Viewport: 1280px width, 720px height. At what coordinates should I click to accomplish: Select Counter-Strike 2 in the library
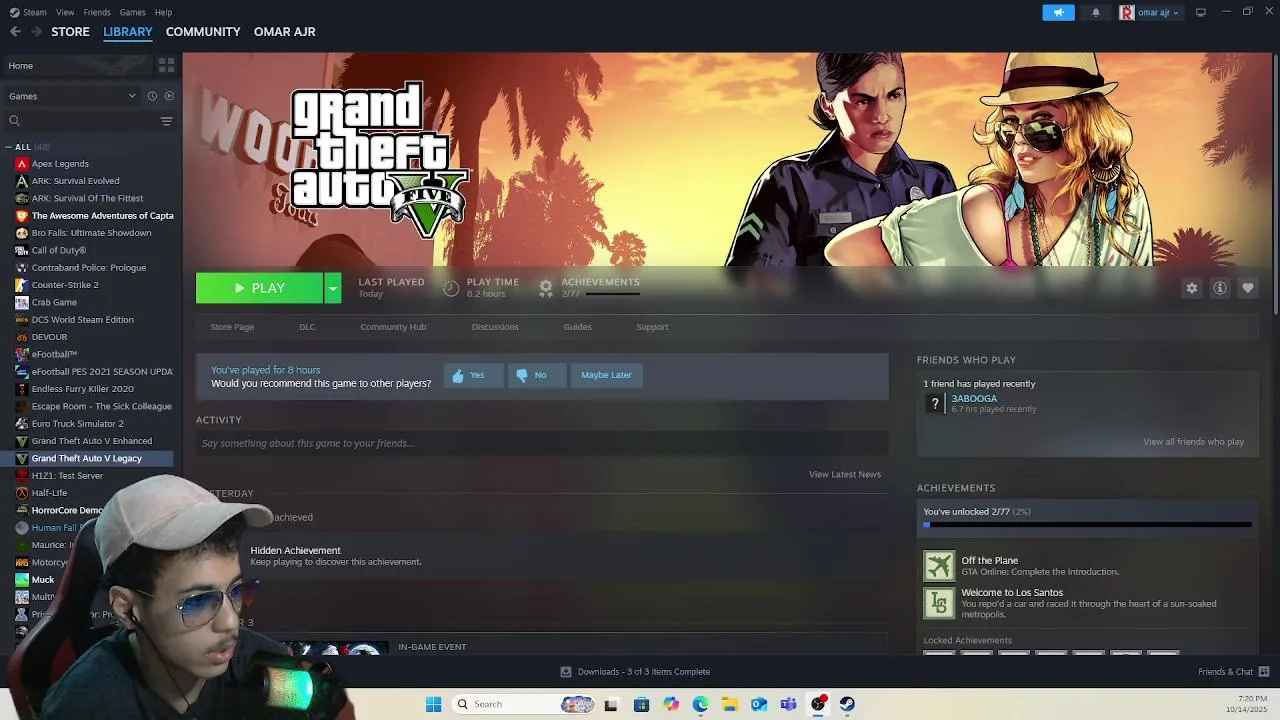click(x=65, y=285)
